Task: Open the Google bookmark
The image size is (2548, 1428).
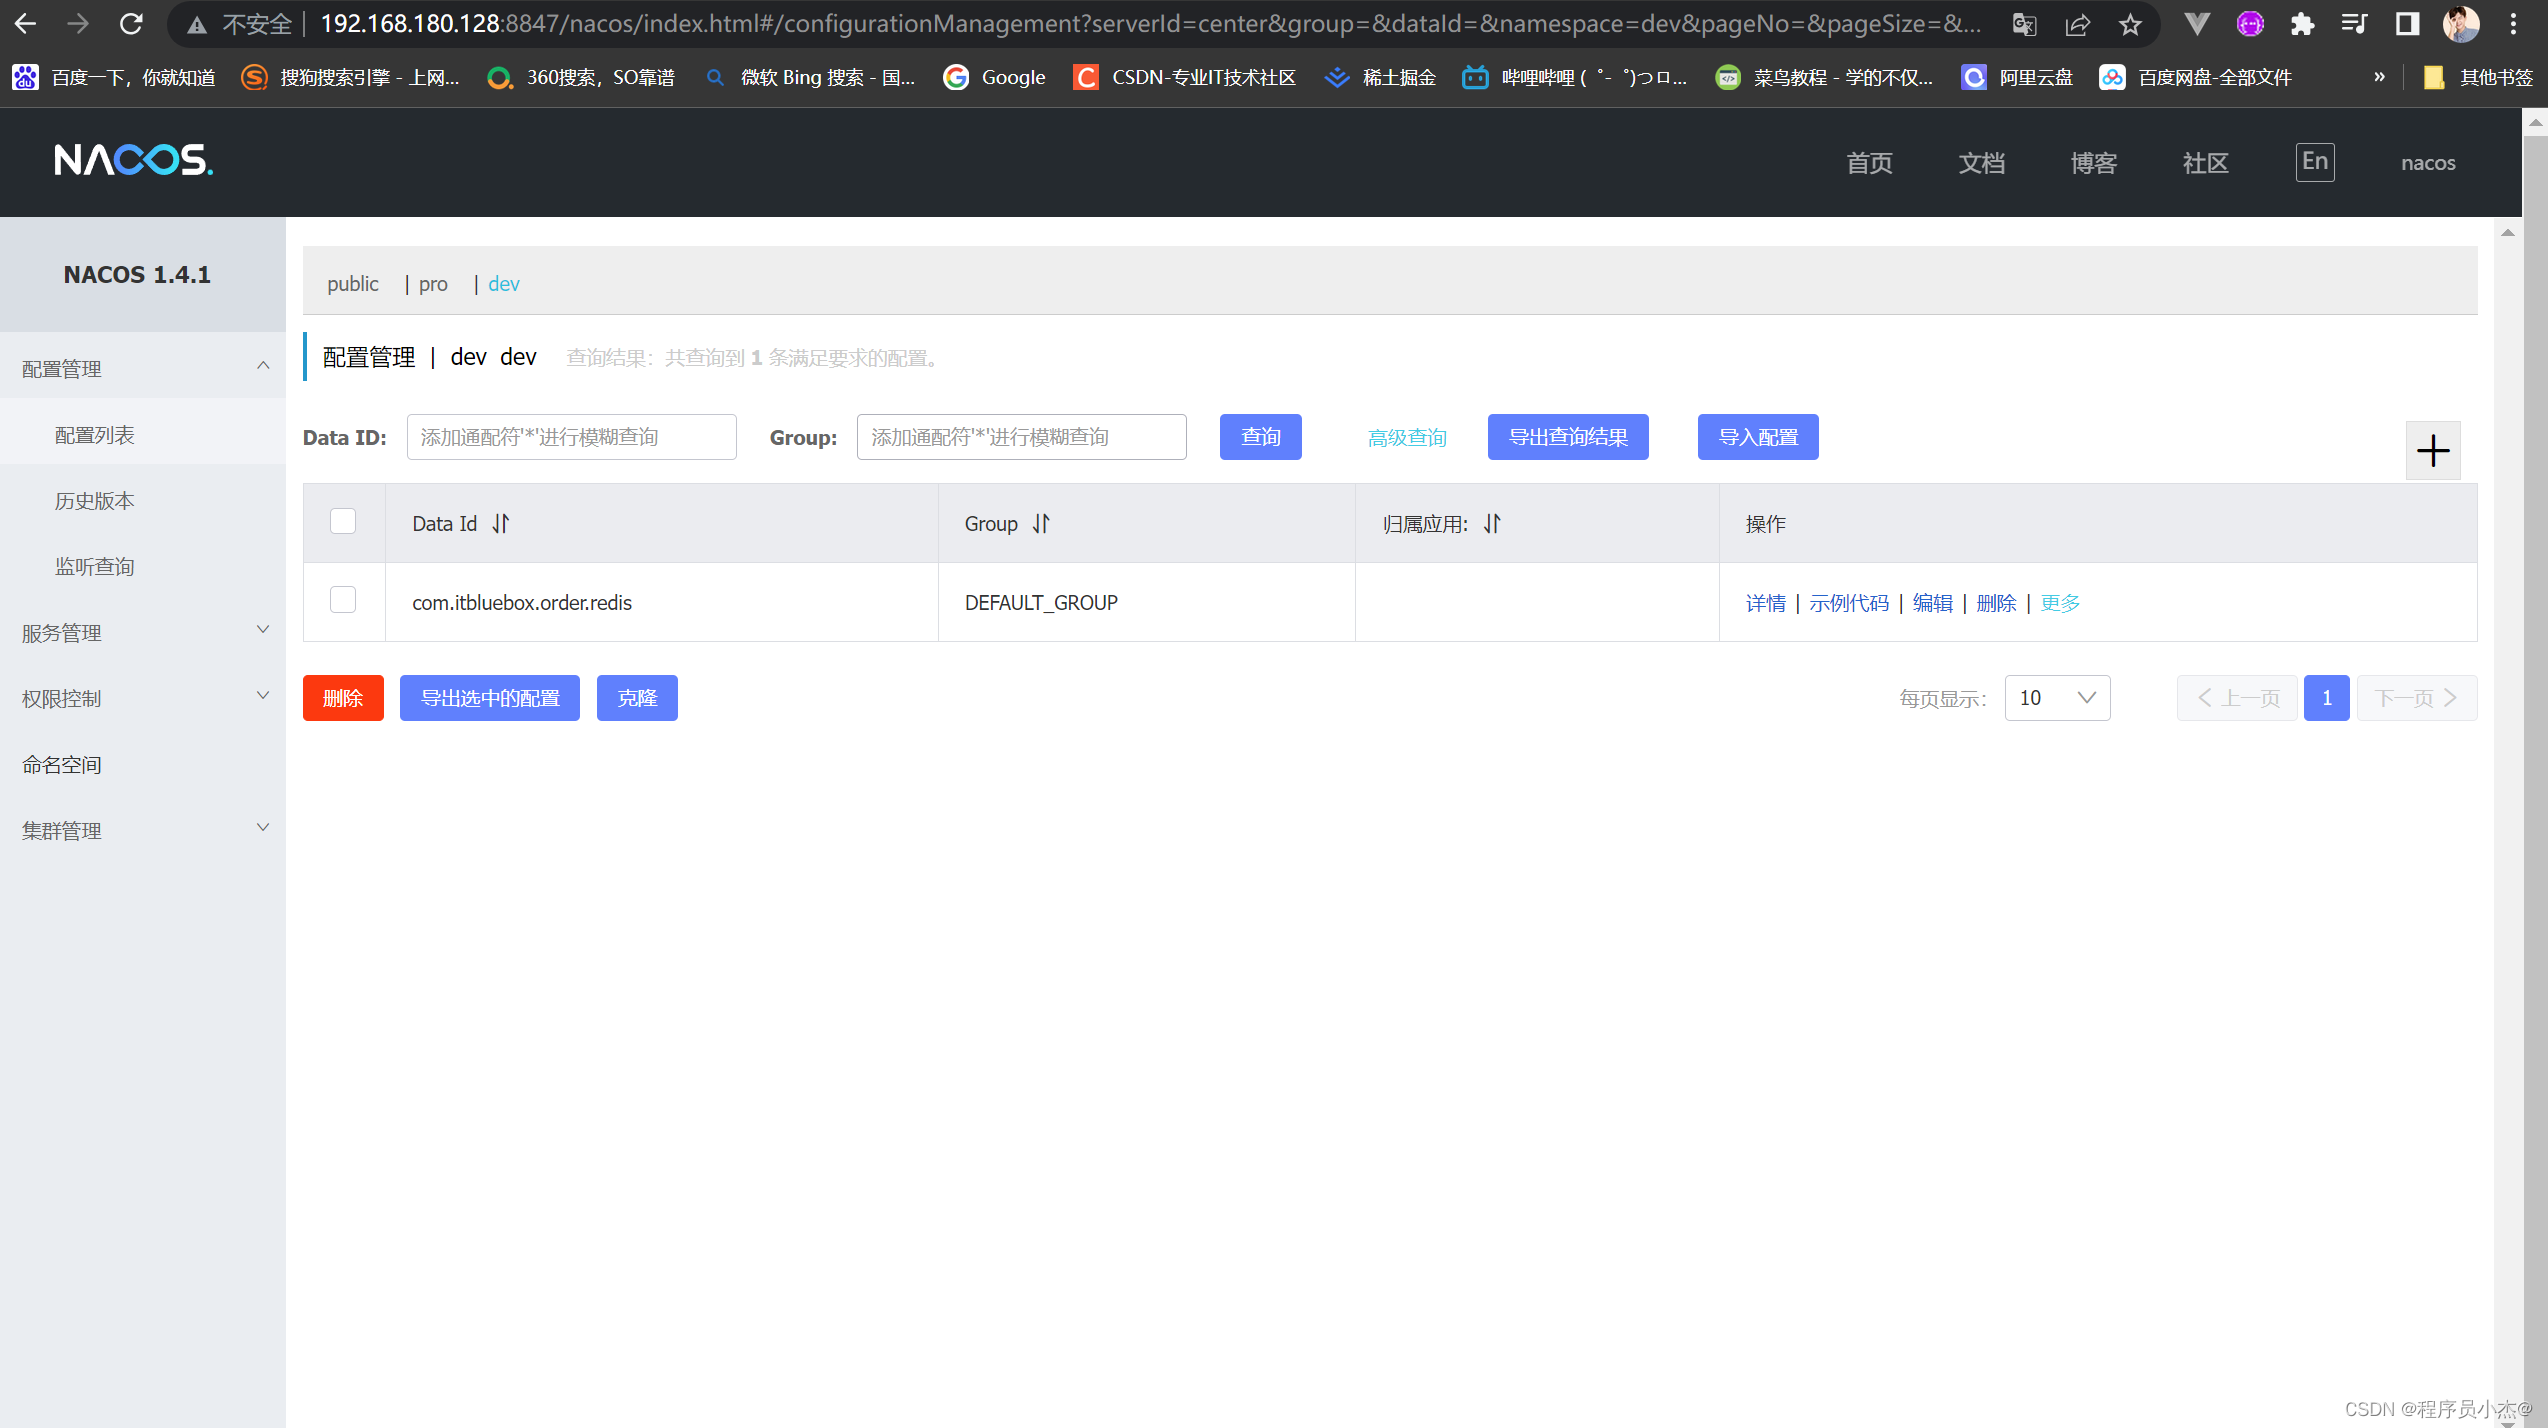Action: (x=995, y=77)
